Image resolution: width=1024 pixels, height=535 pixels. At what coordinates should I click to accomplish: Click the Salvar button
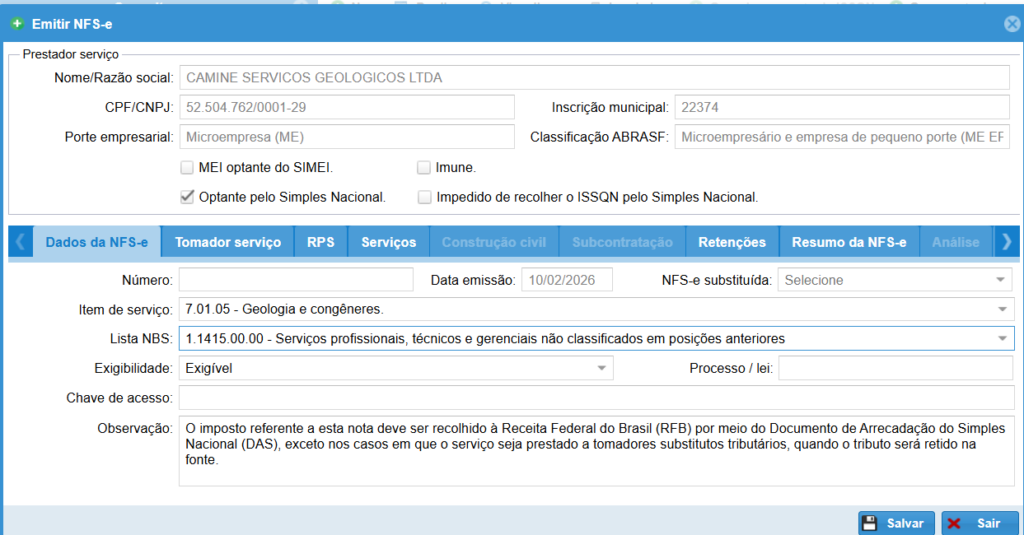(x=896, y=523)
